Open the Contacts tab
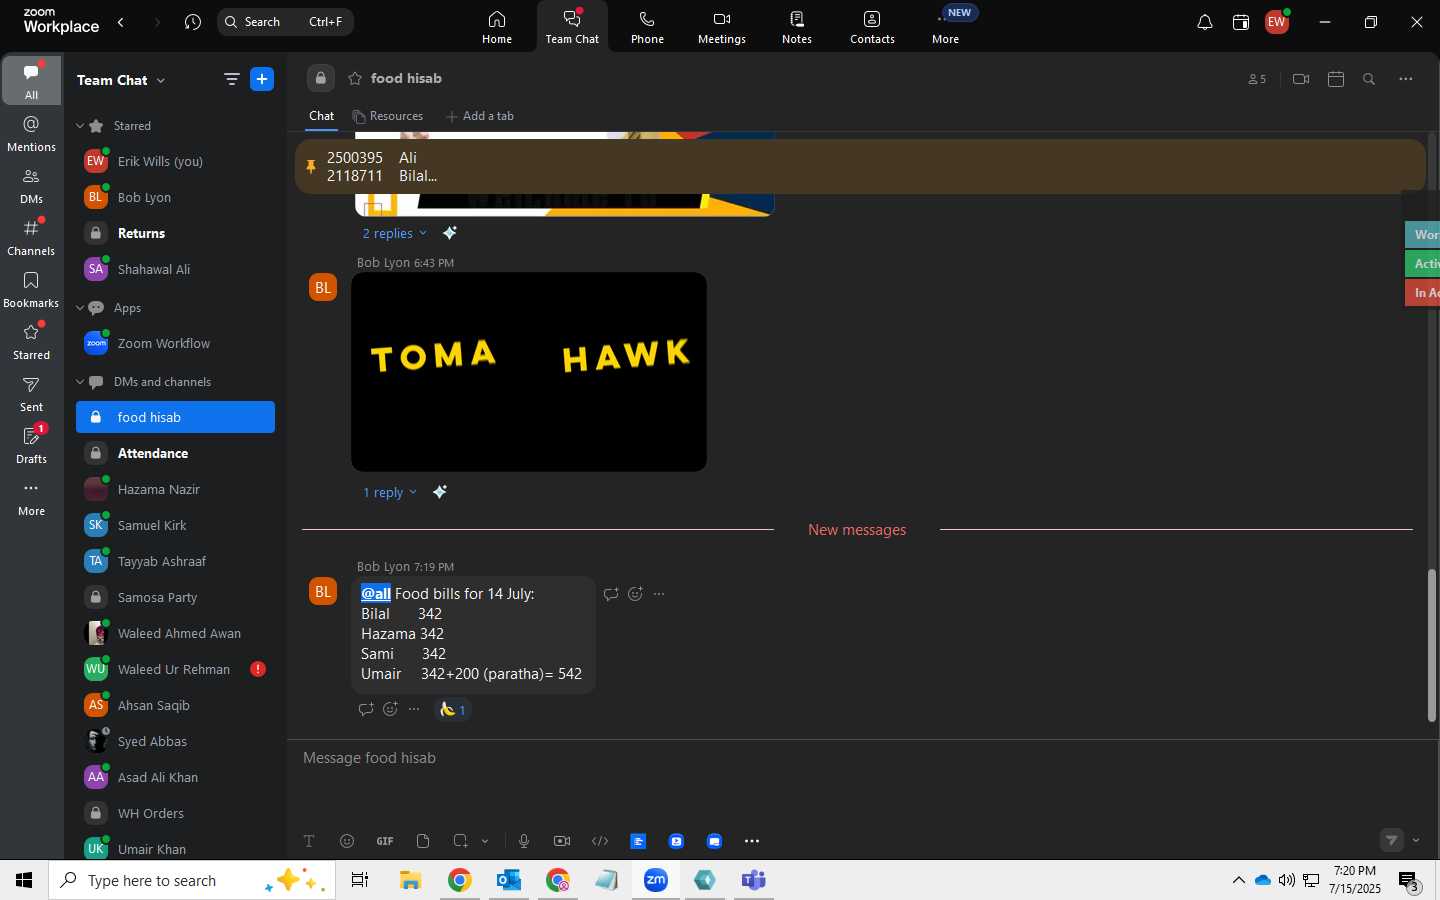 872,27
